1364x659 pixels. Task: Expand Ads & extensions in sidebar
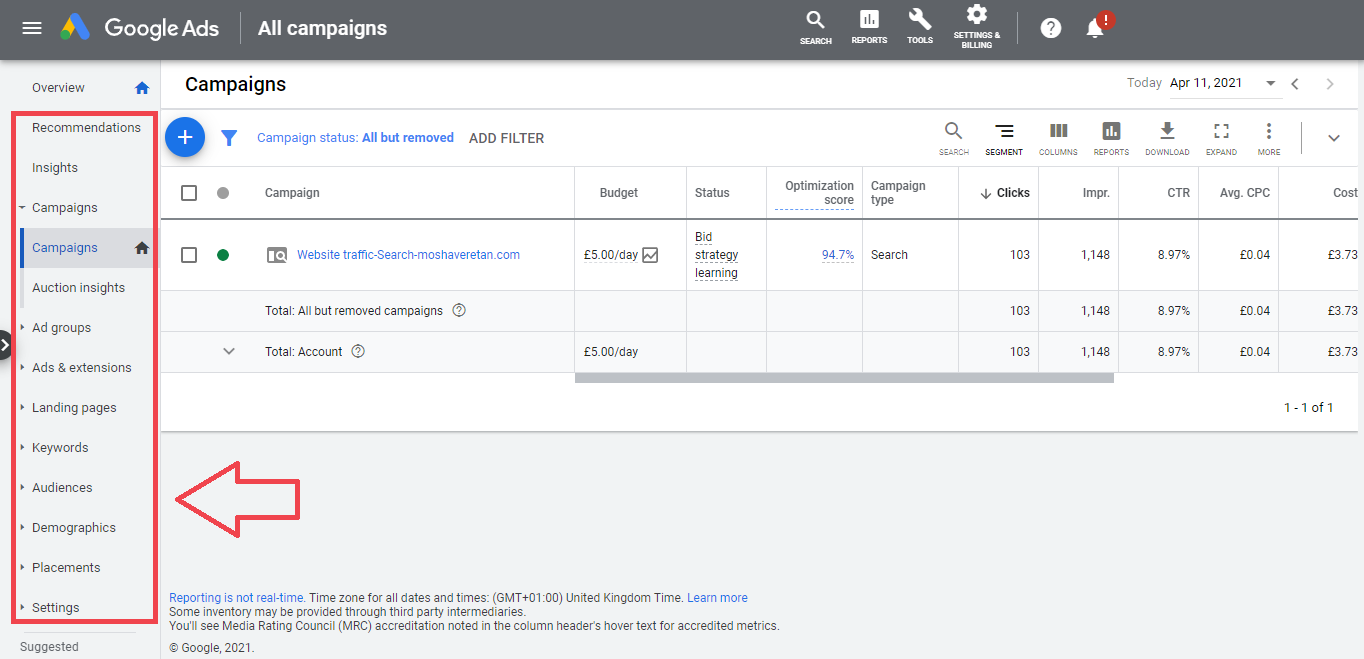point(22,368)
